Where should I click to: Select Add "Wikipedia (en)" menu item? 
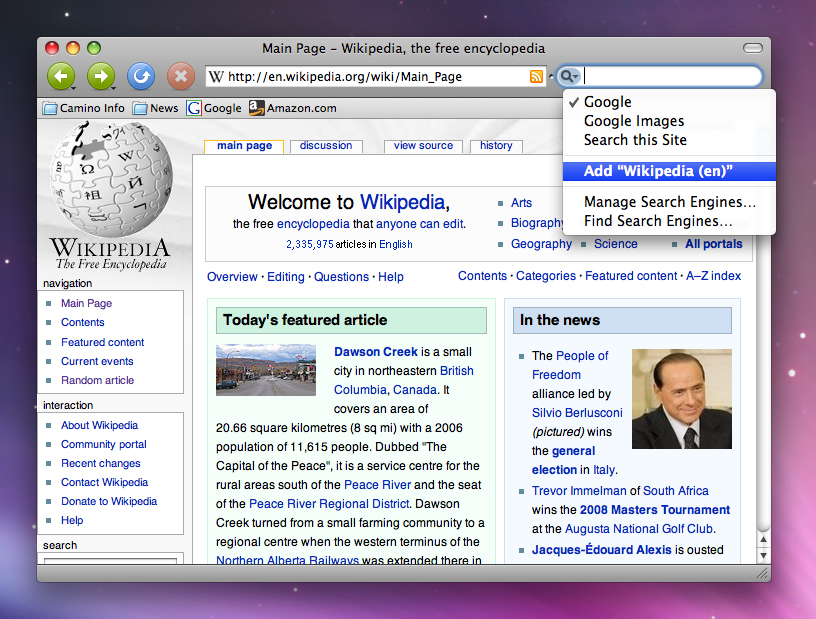click(x=669, y=171)
